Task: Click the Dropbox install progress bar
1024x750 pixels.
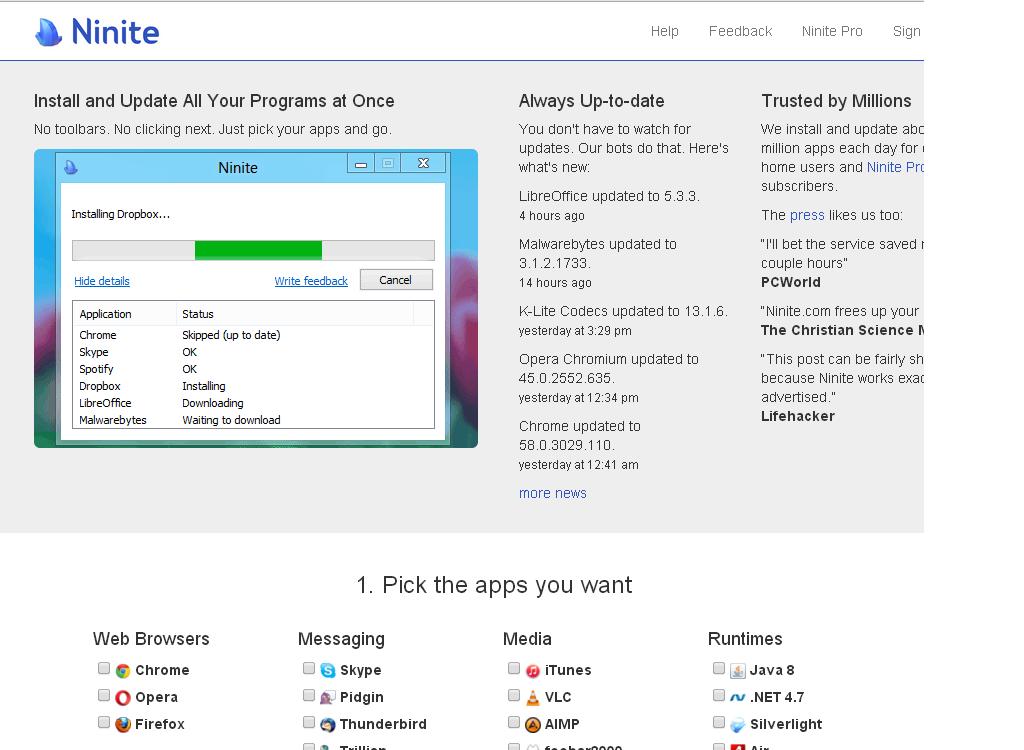Action: point(252,249)
